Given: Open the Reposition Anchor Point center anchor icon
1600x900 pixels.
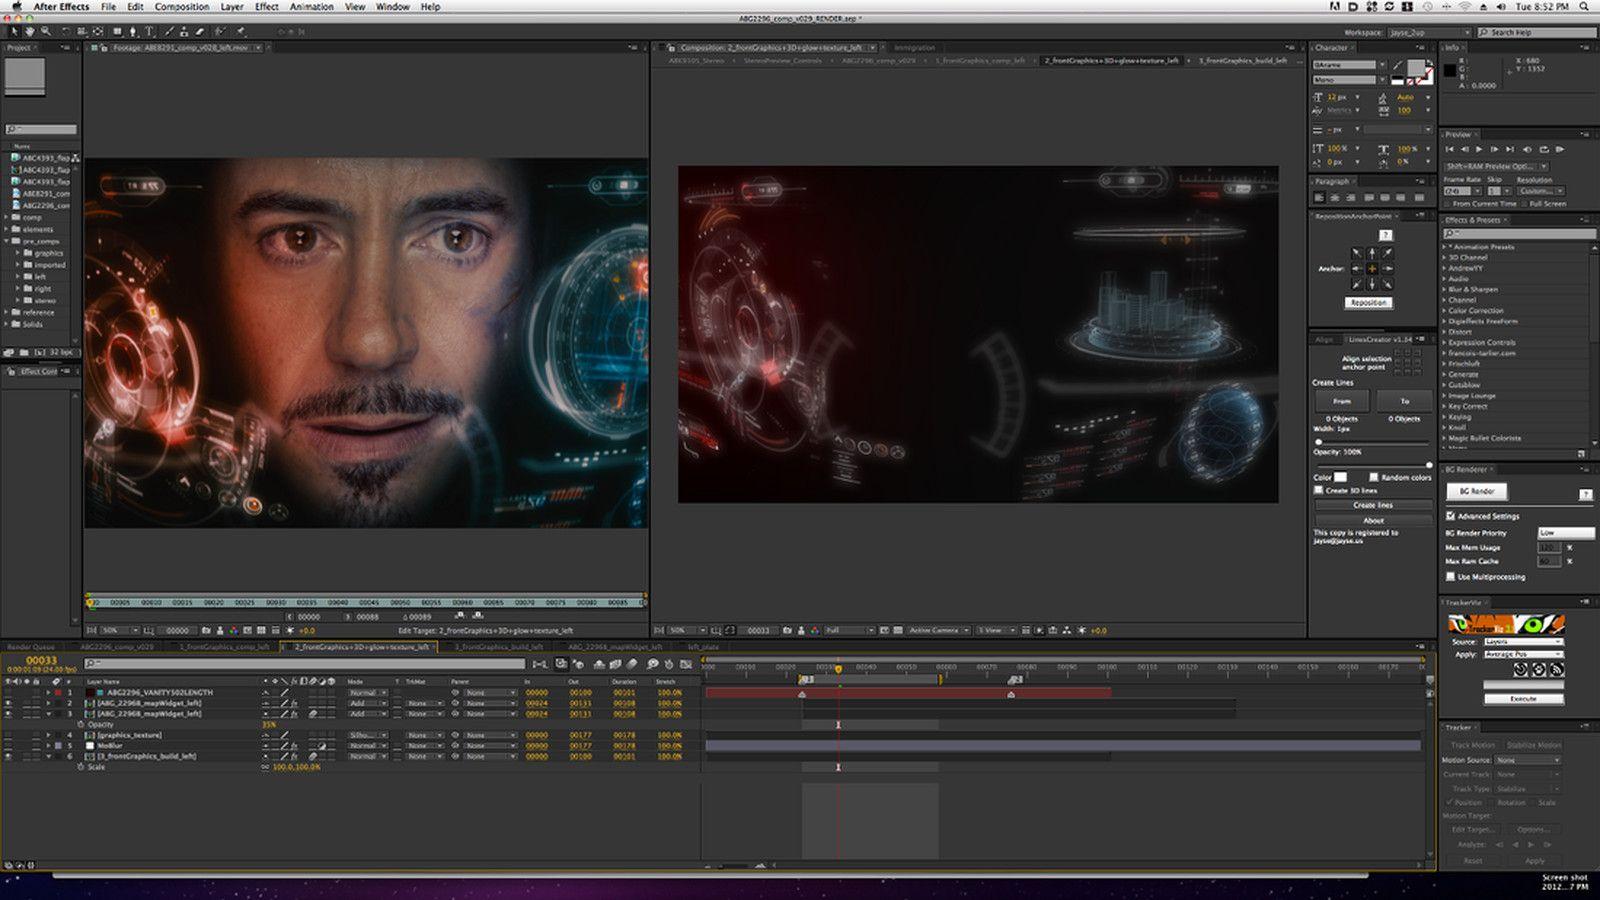Looking at the screenshot, I should pyautogui.click(x=1372, y=267).
